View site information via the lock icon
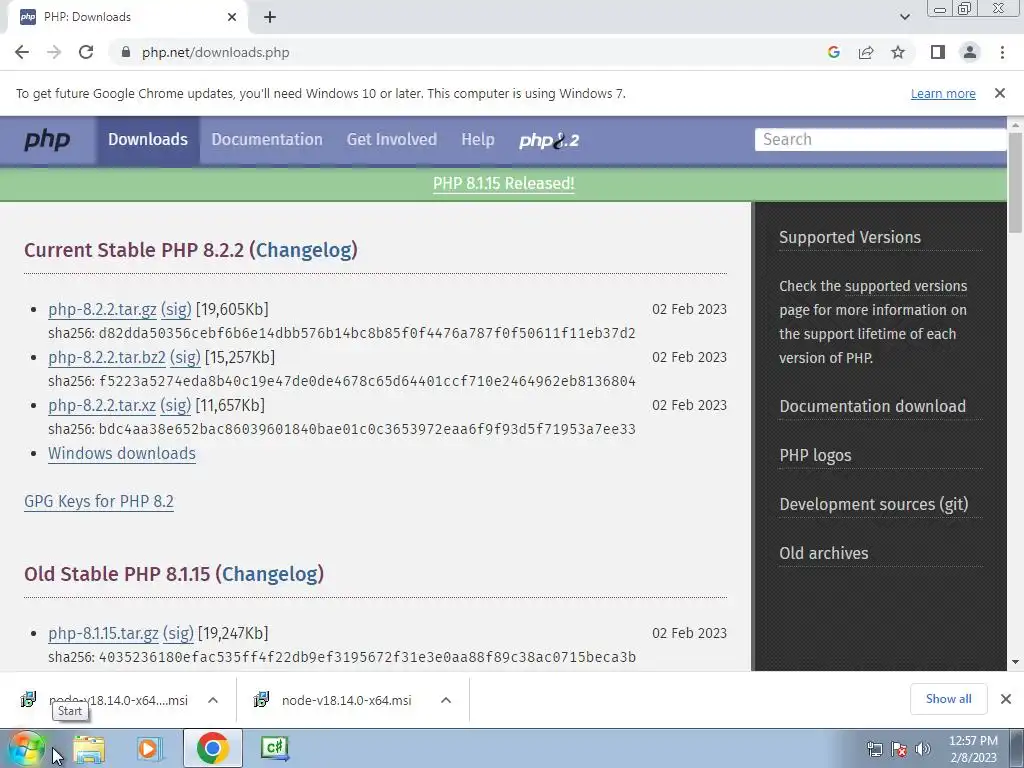Viewport: 1024px width, 768px height. point(126,52)
